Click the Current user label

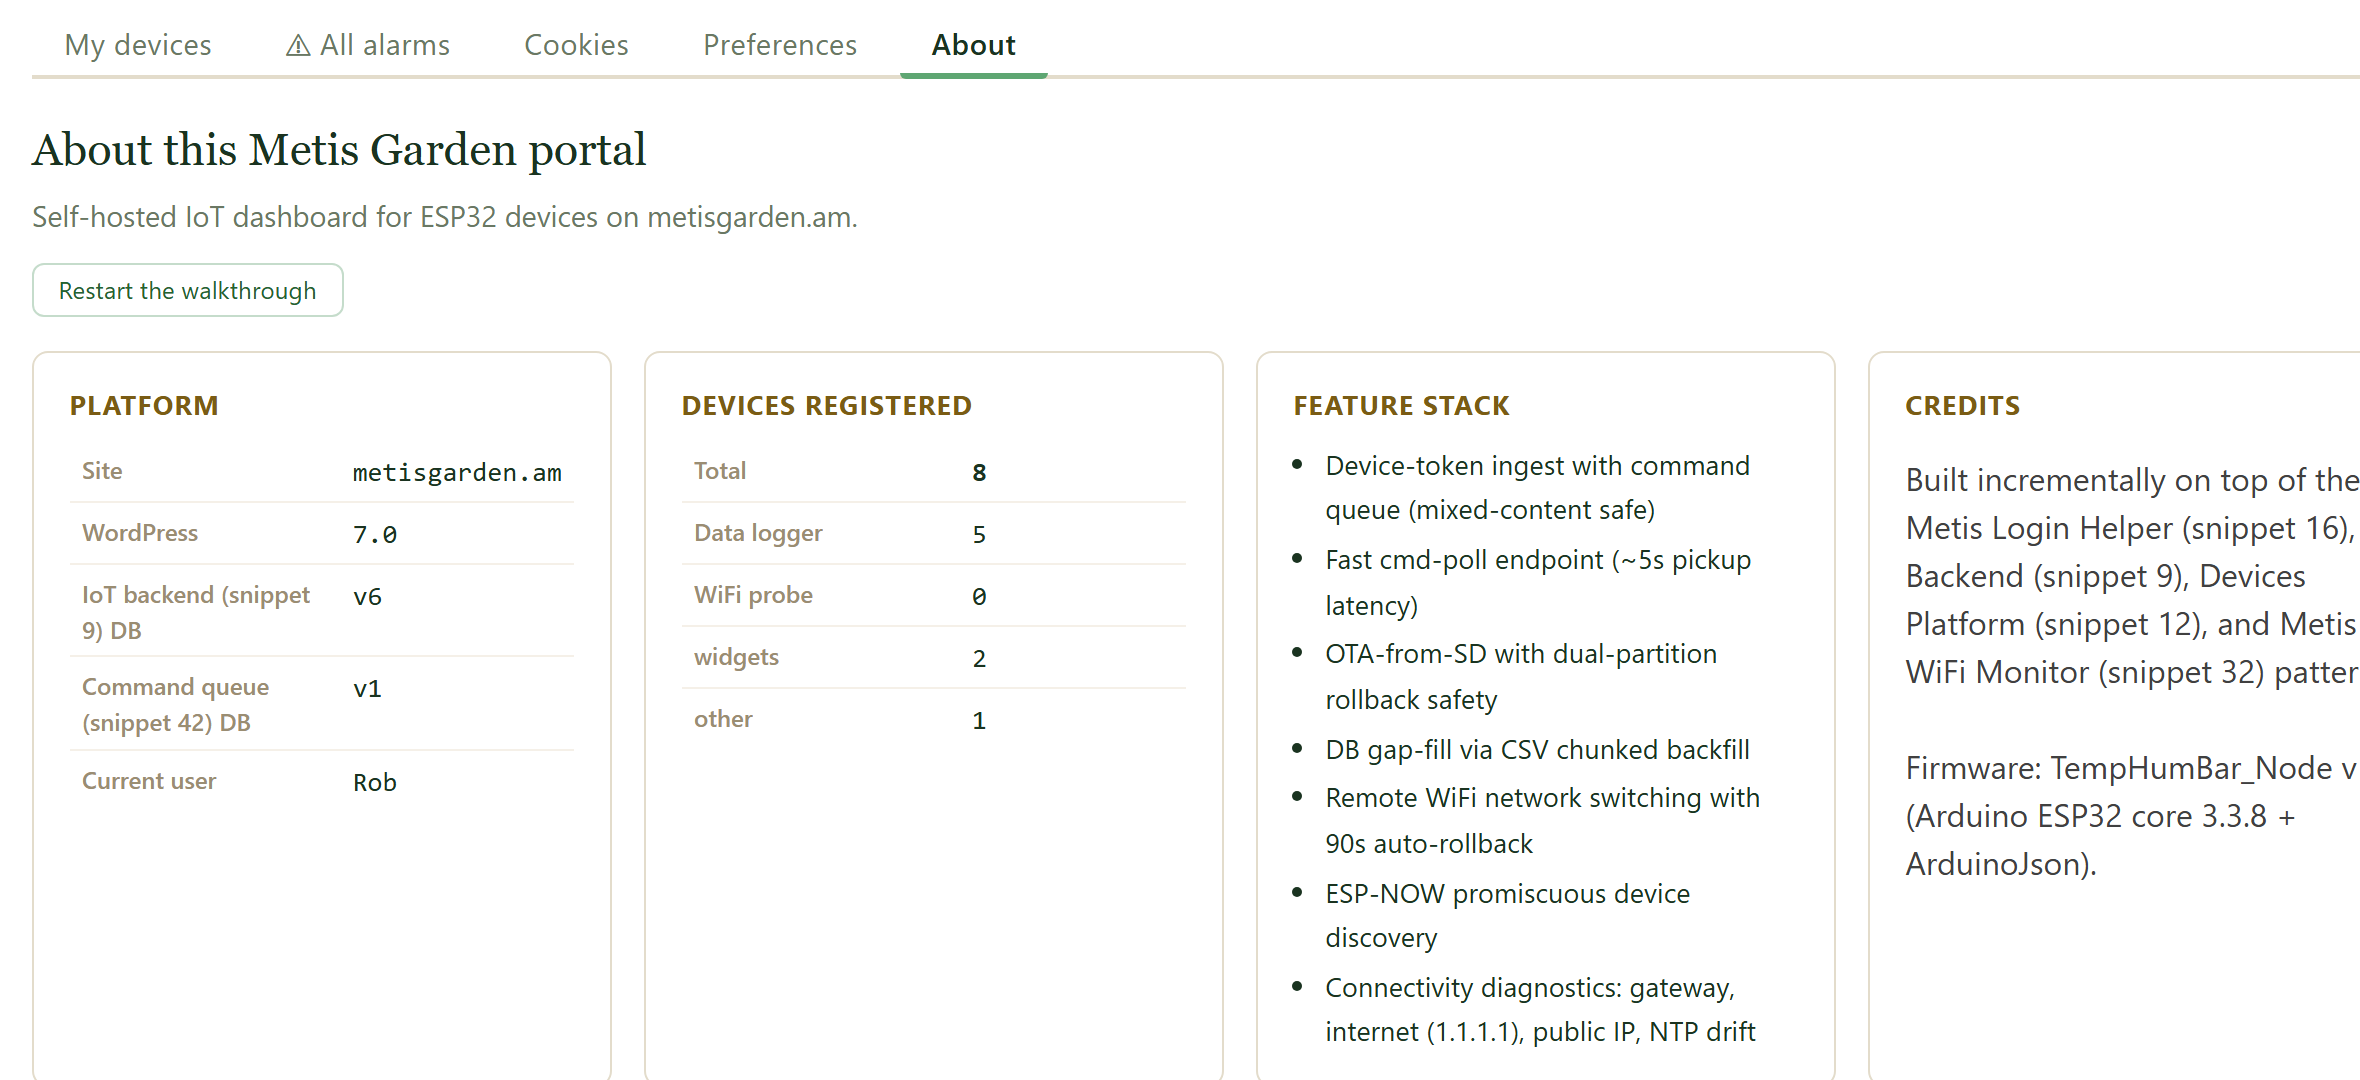tap(149, 781)
